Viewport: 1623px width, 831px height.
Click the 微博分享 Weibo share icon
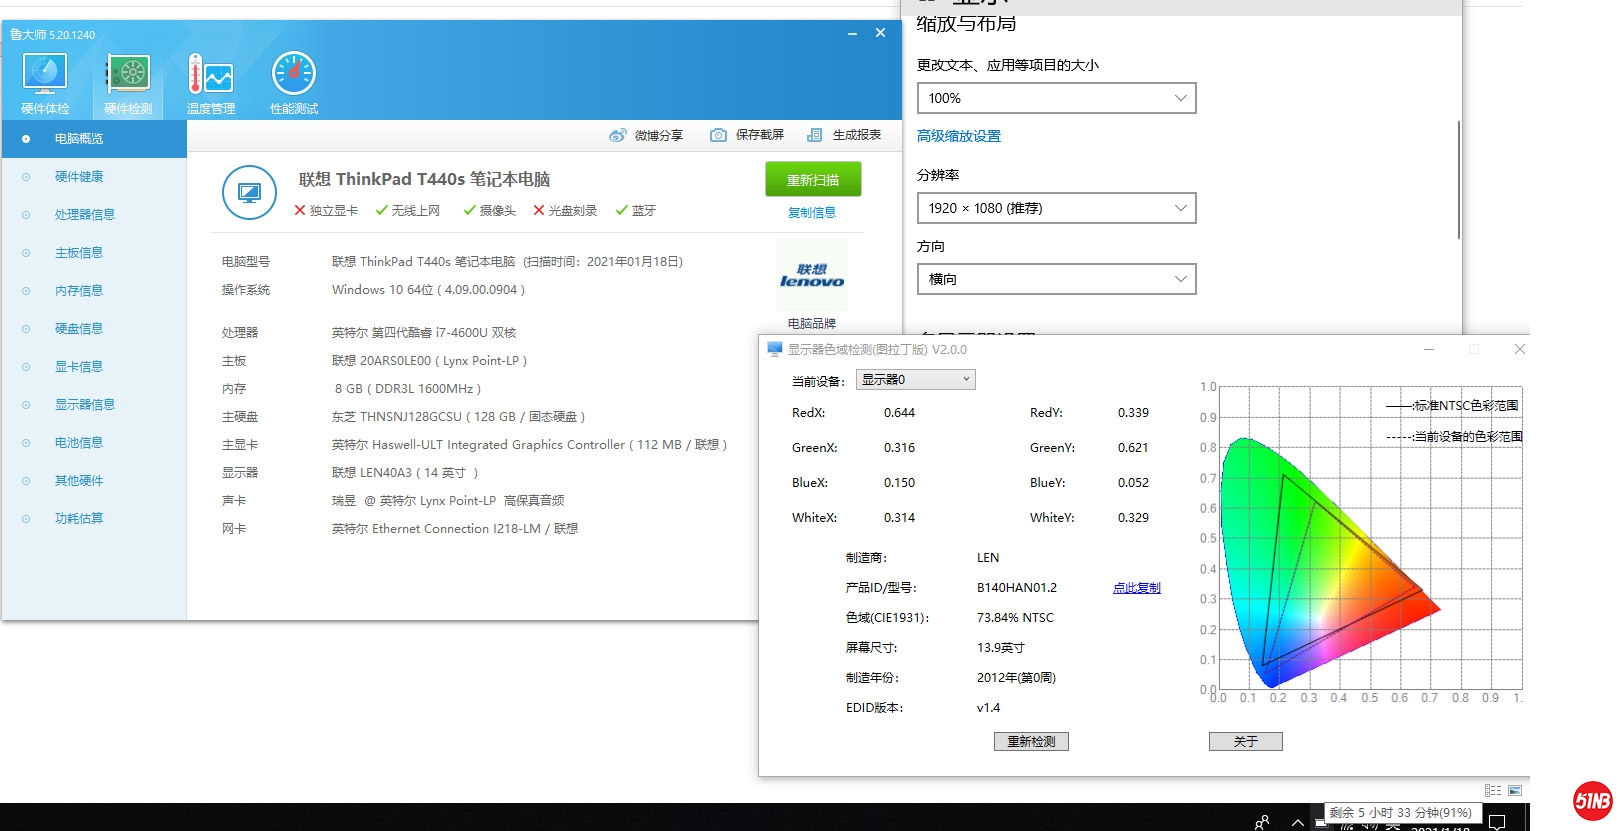point(618,135)
